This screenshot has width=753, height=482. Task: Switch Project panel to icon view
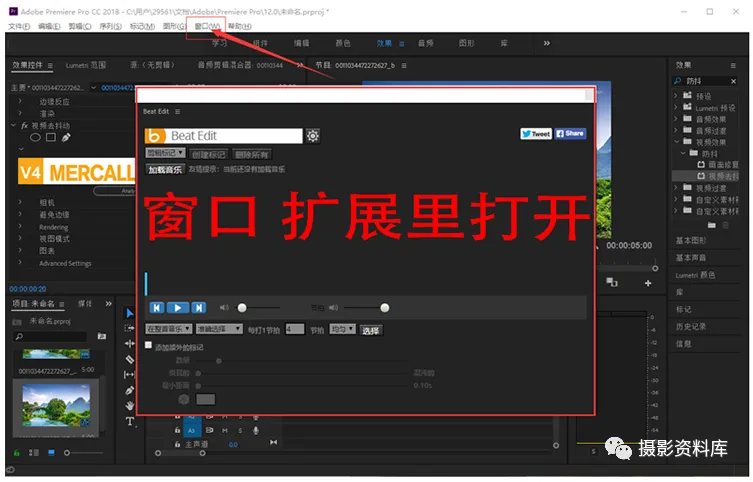tap(51, 453)
